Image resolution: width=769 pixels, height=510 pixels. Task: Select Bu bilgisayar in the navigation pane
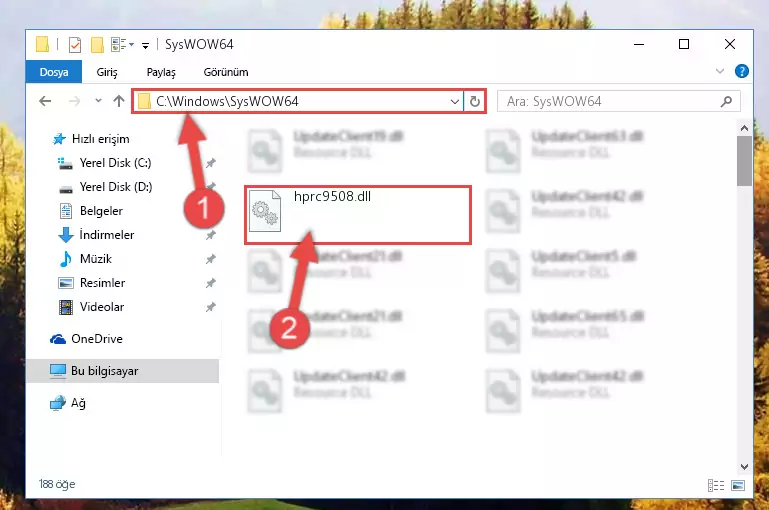click(x=104, y=371)
